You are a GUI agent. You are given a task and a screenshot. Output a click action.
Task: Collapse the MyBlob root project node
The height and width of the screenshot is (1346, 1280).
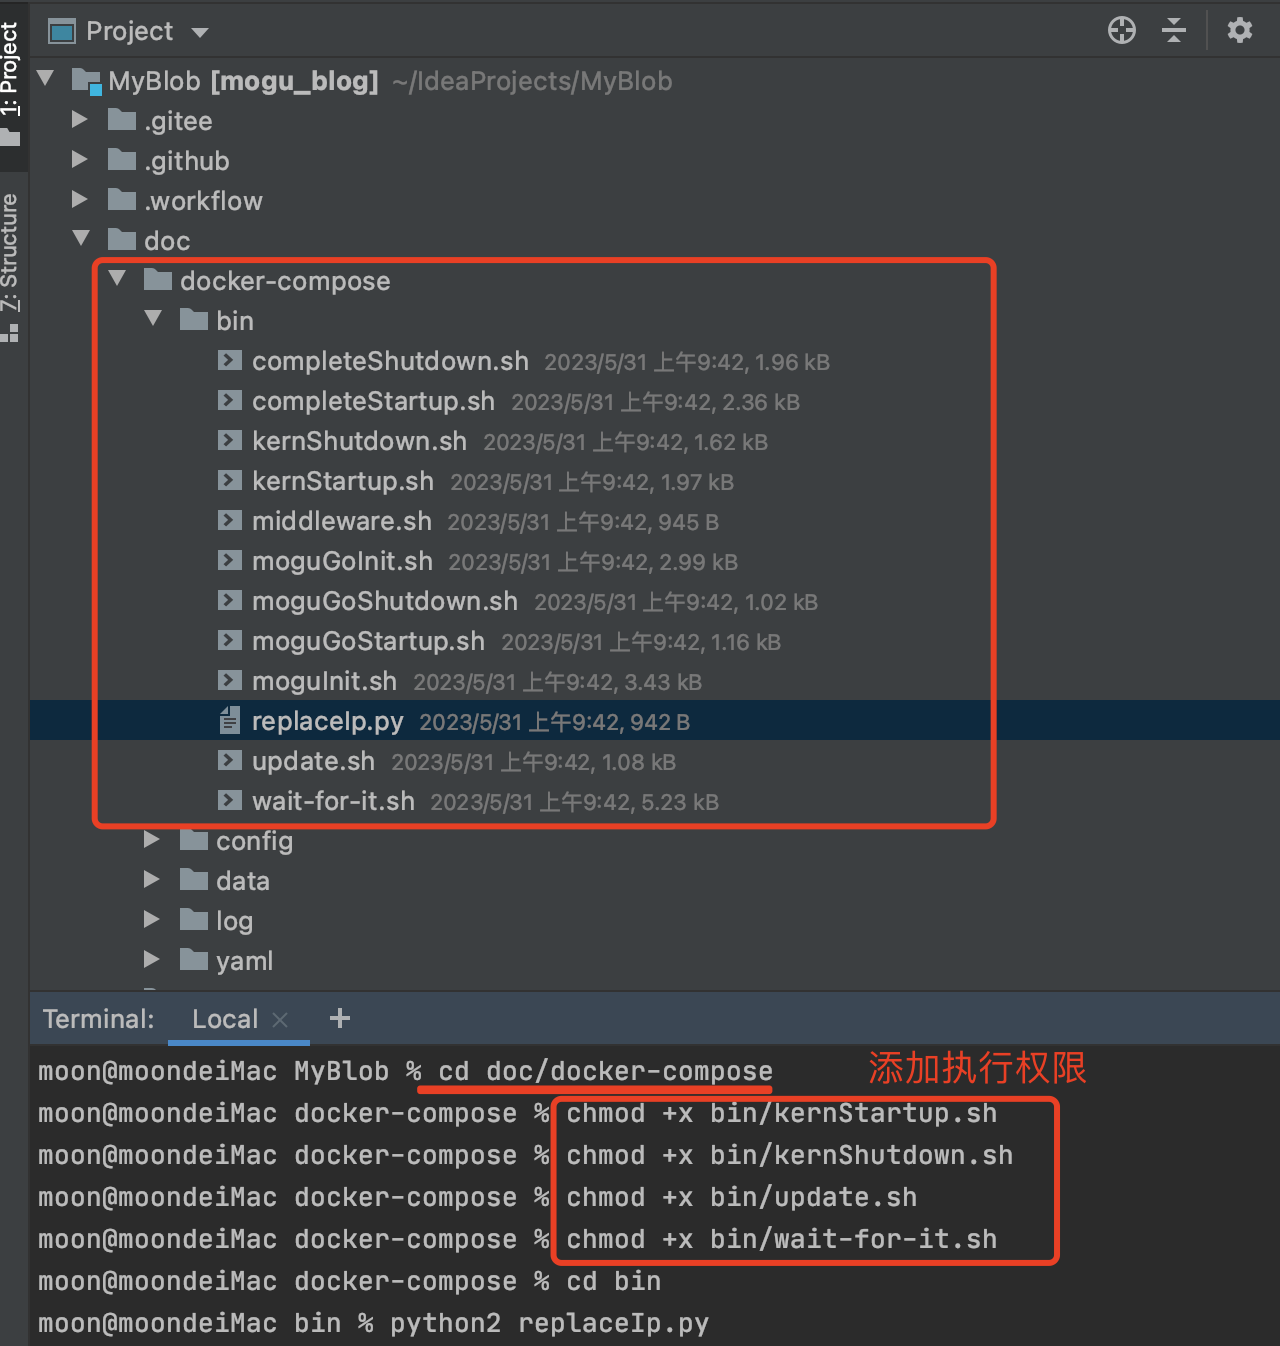(45, 77)
